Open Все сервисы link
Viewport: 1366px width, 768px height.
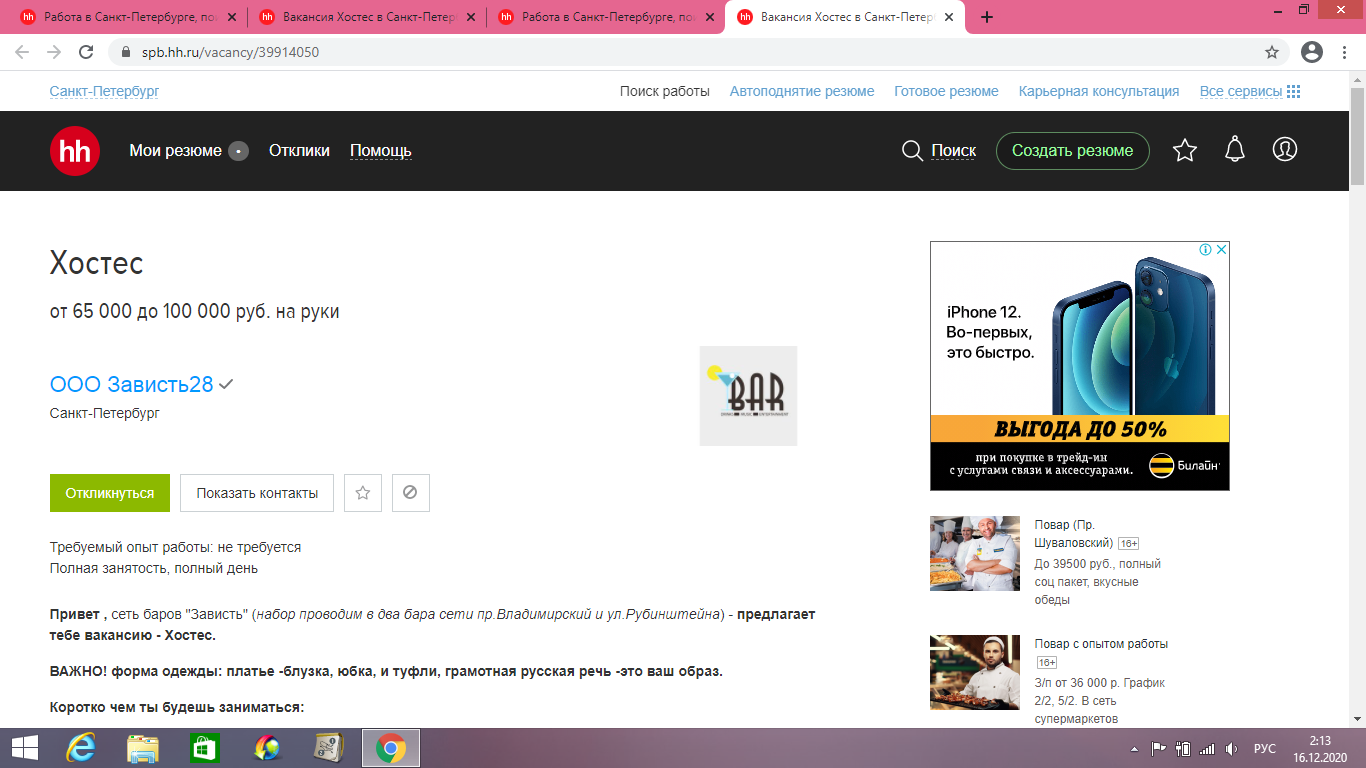pyautogui.click(x=1241, y=91)
